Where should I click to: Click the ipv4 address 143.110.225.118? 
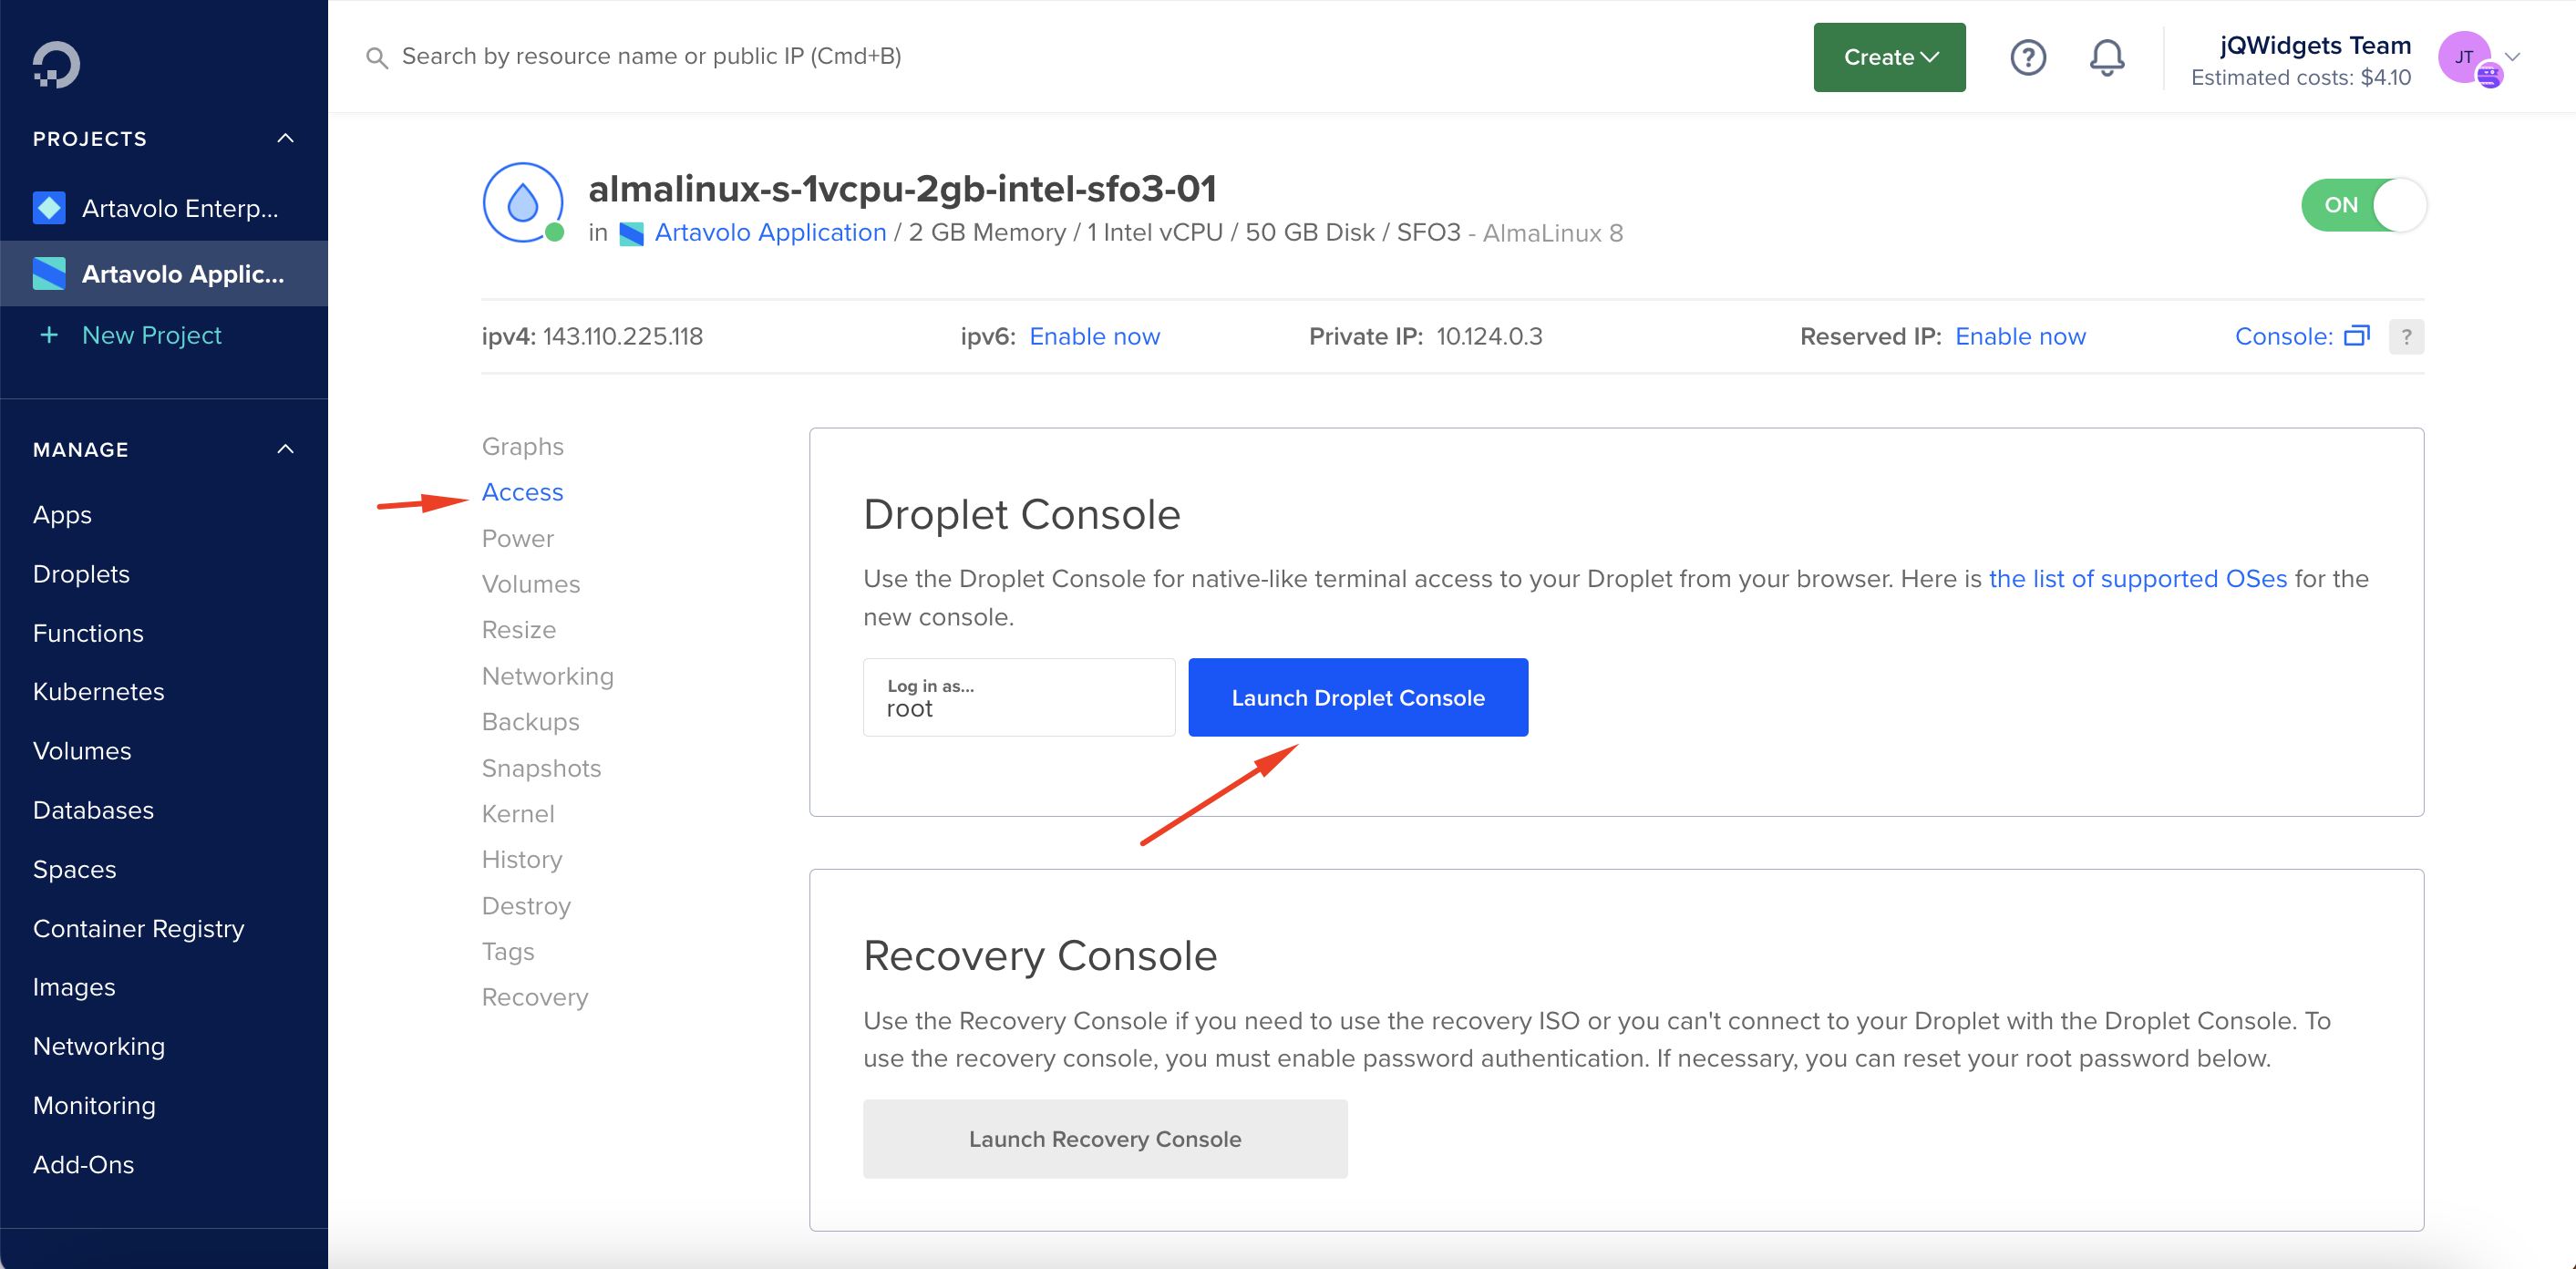pyautogui.click(x=622, y=337)
